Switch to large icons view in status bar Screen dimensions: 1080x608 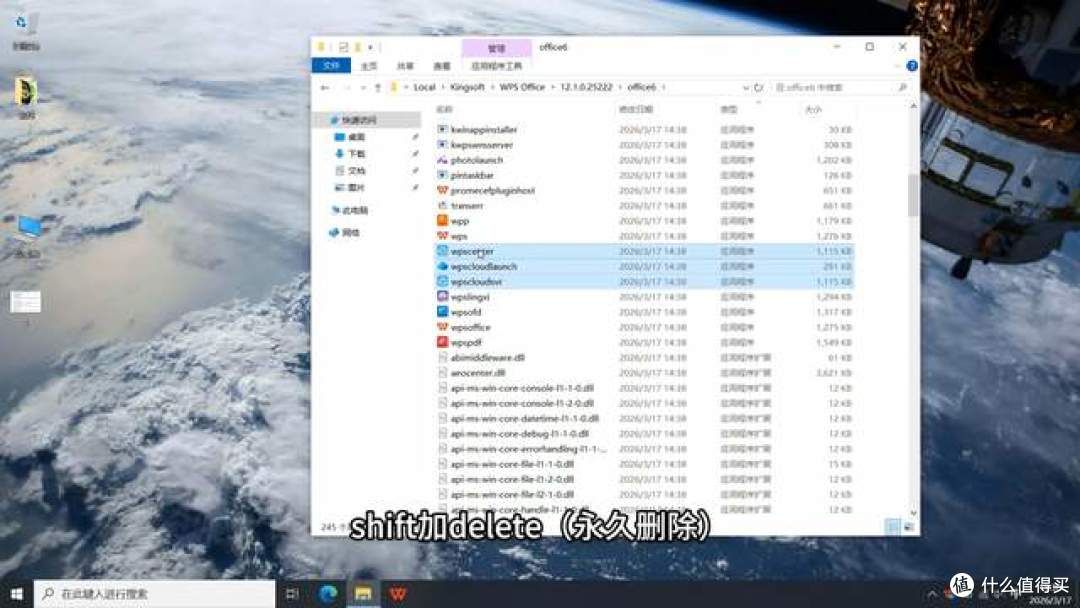tap(908, 527)
